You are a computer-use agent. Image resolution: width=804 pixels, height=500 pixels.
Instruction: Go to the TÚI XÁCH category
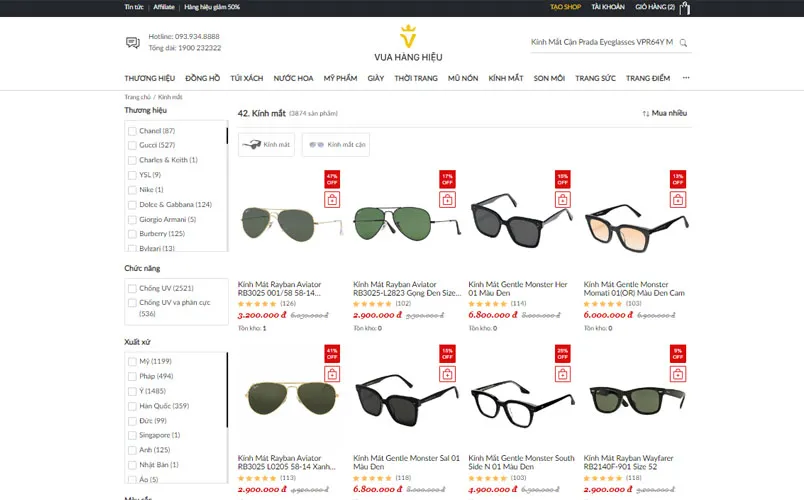pyautogui.click(x=247, y=78)
